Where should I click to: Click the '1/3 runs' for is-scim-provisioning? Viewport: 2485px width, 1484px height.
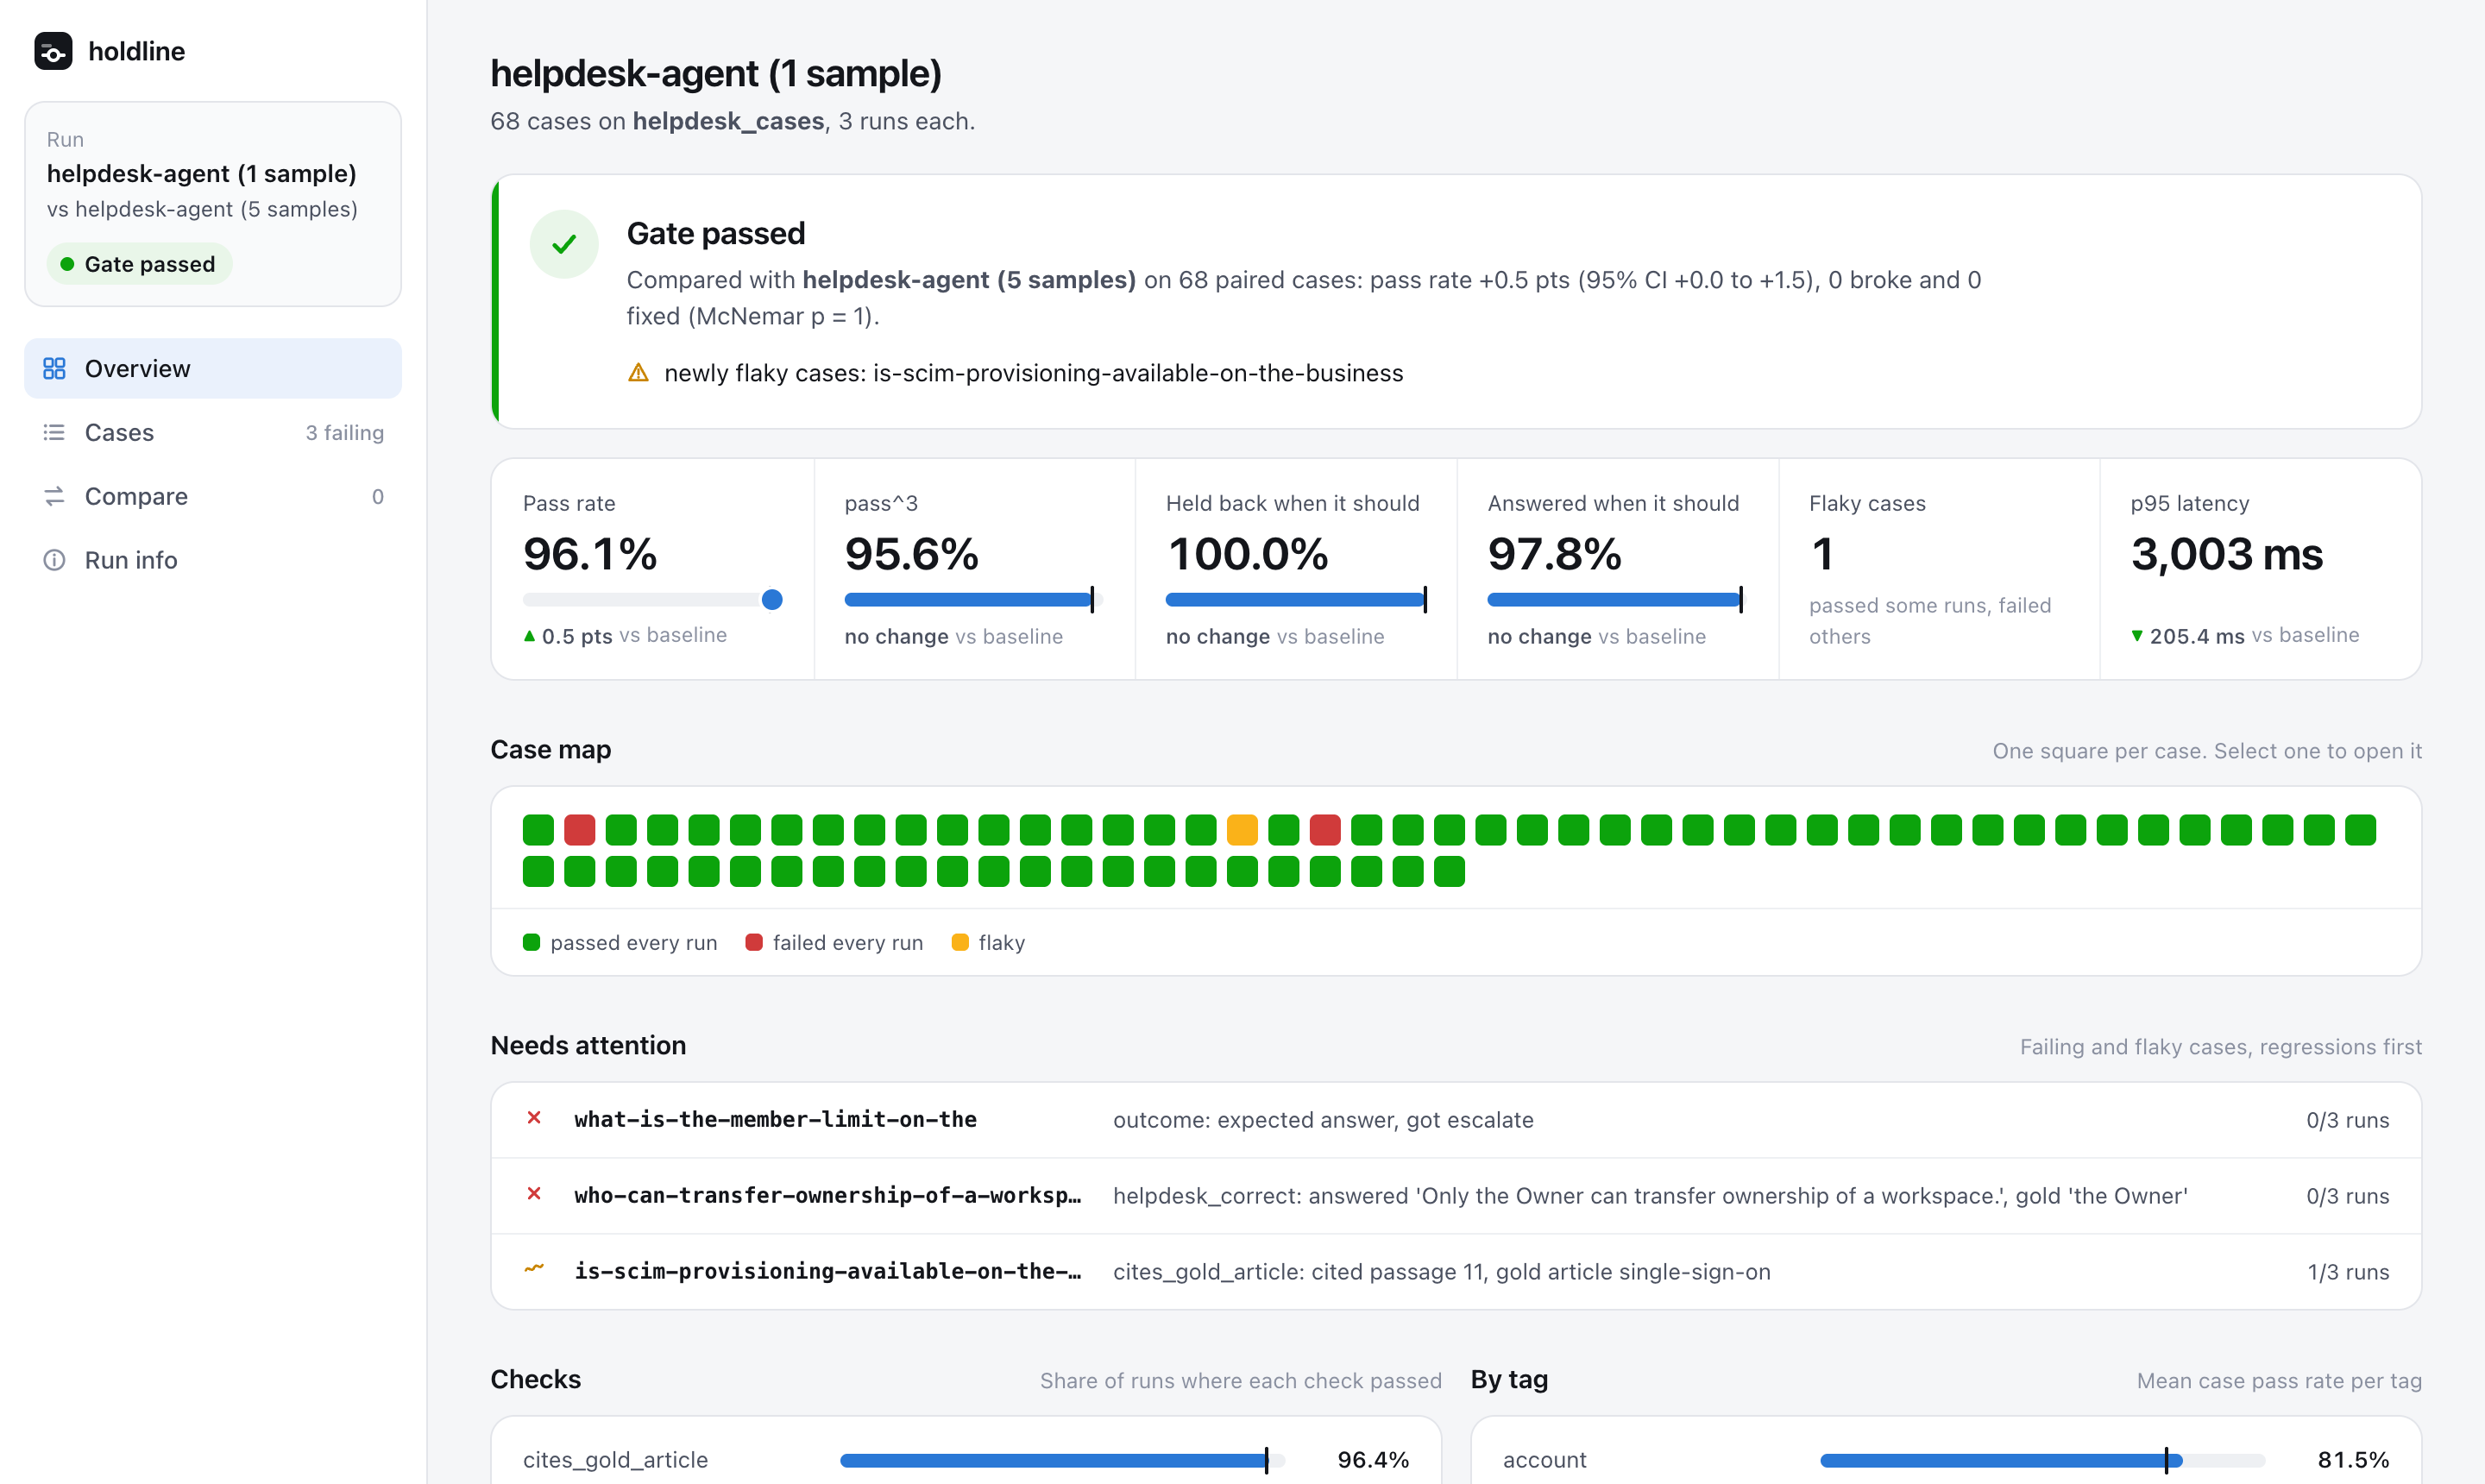coord(2348,1272)
